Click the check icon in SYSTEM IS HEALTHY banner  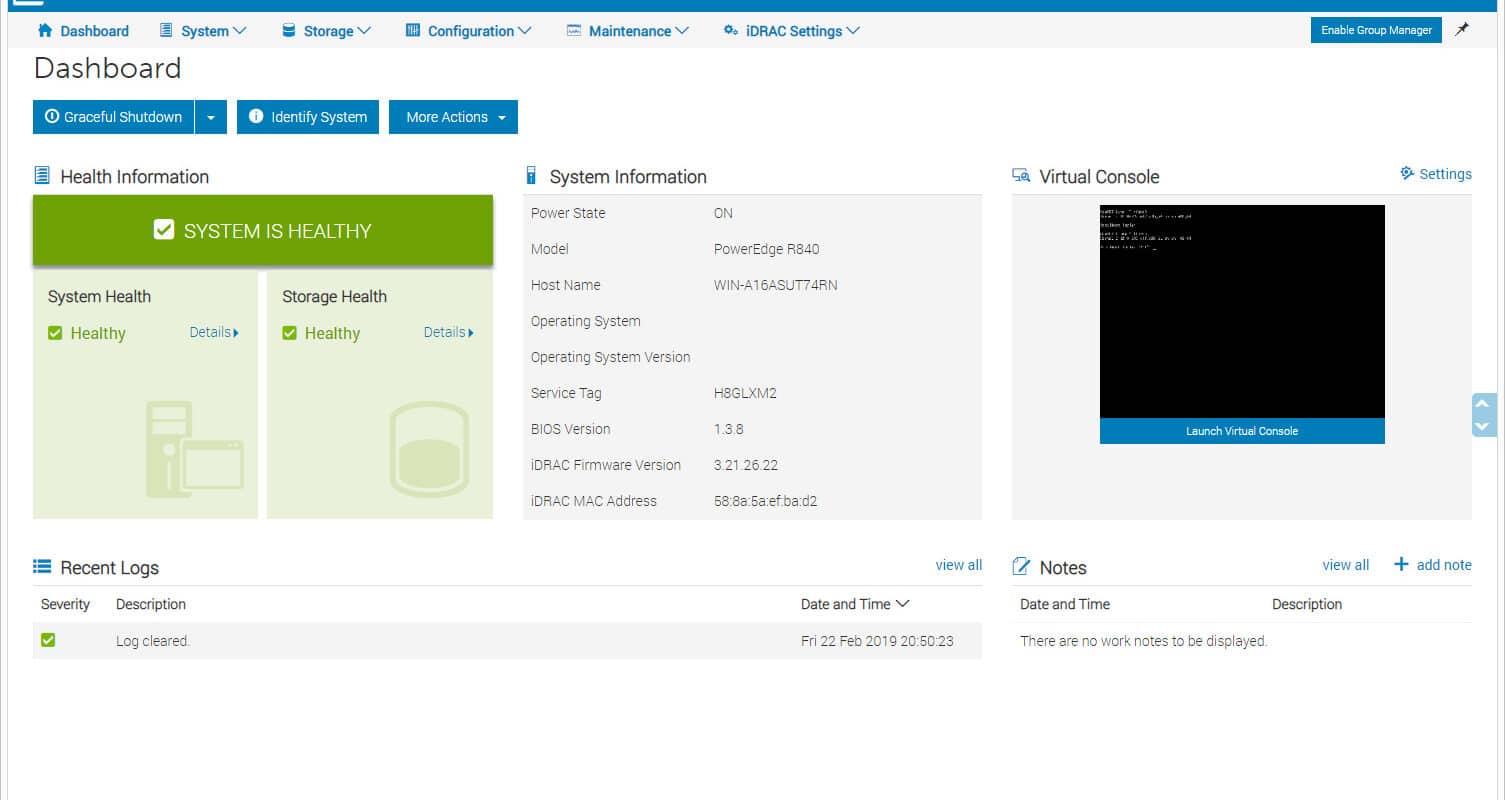(164, 230)
